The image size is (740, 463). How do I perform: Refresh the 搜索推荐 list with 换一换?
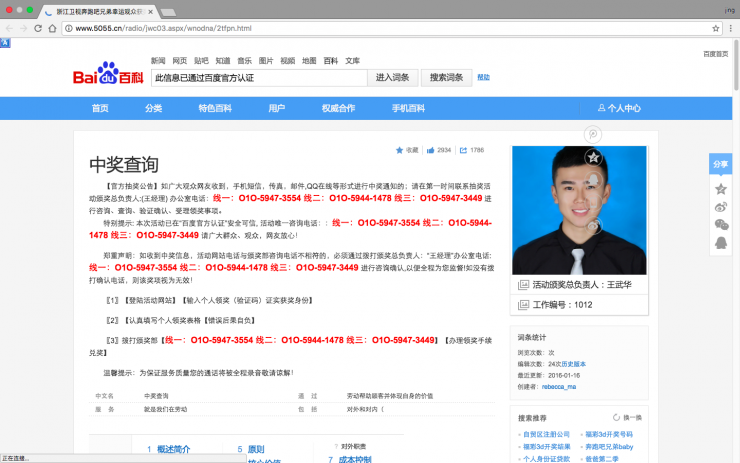click(x=626, y=417)
